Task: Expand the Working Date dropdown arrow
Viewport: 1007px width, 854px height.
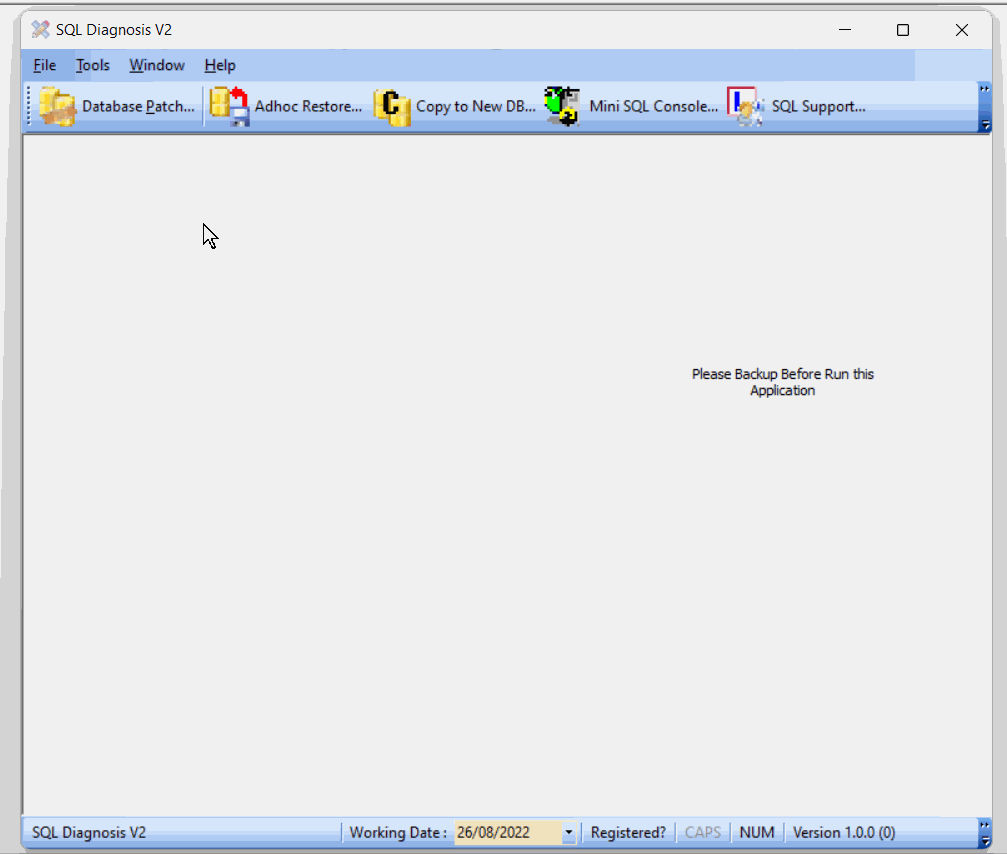Action: pos(569,832)
